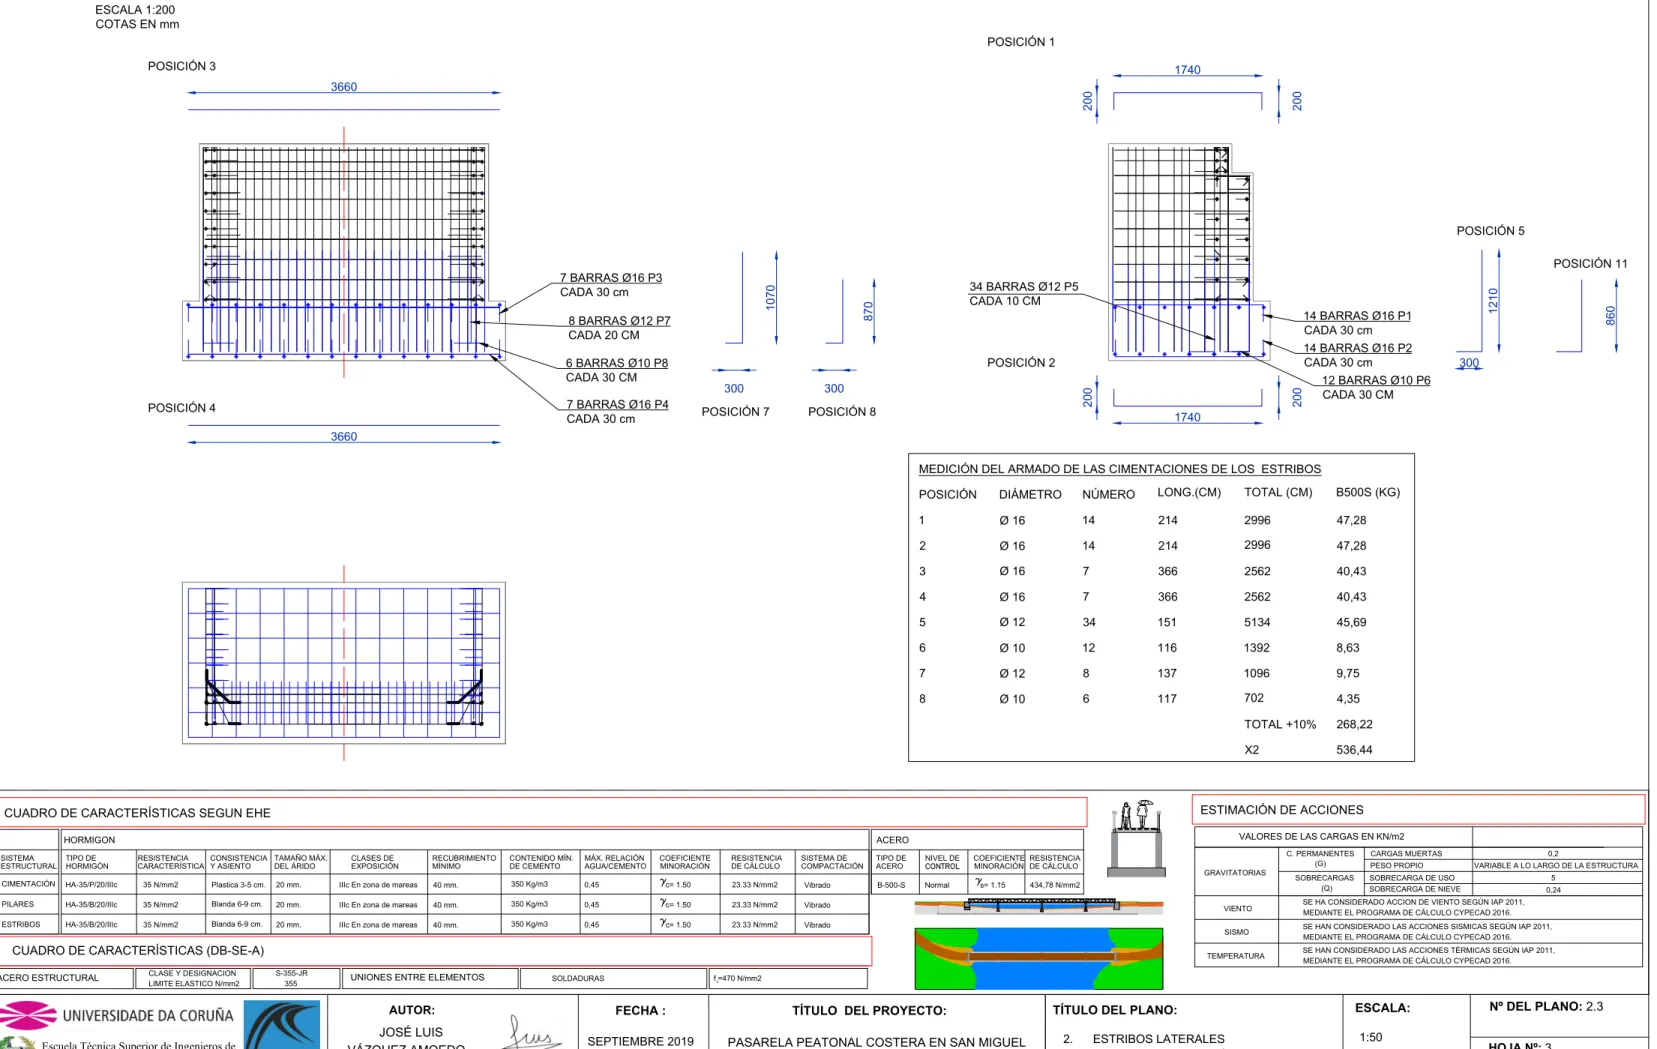Image resolution: width=1657 pixels, height=1049 pixels.
Task: Click the Universidade da Coruña logo
Action: [117, 1016]
